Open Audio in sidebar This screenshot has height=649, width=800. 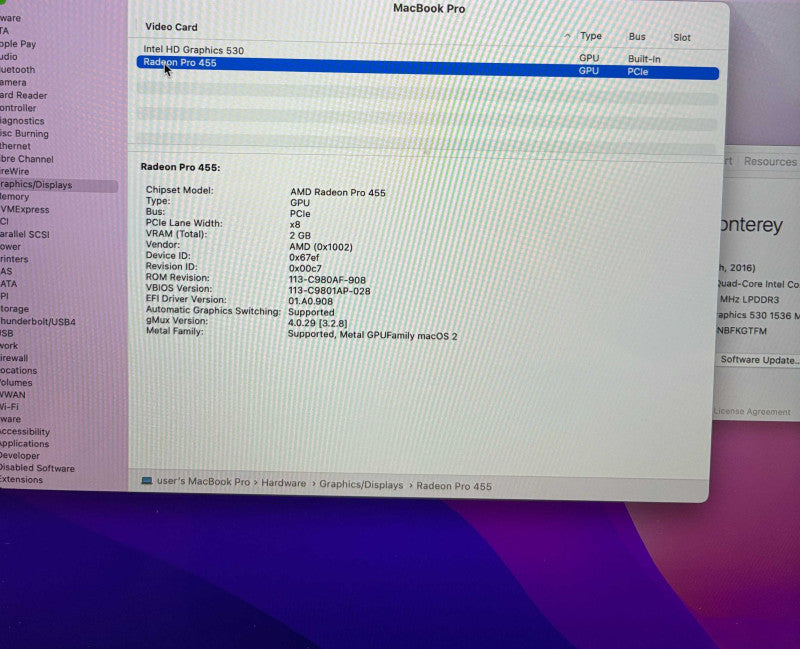click(x=9, y=57)
